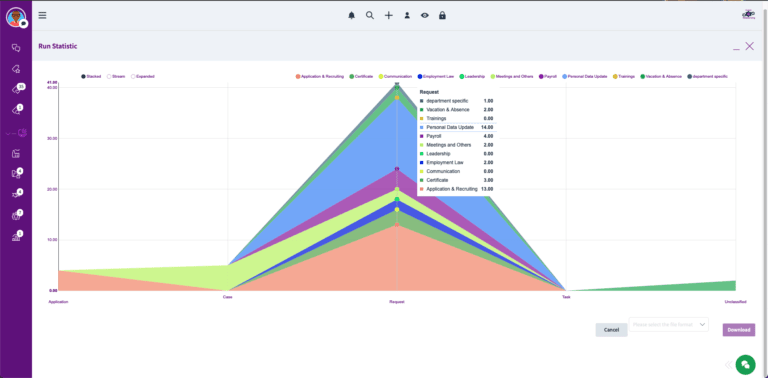Click the Unclassified x-axis label
768x378 pixels.
(x=735, y=302)
